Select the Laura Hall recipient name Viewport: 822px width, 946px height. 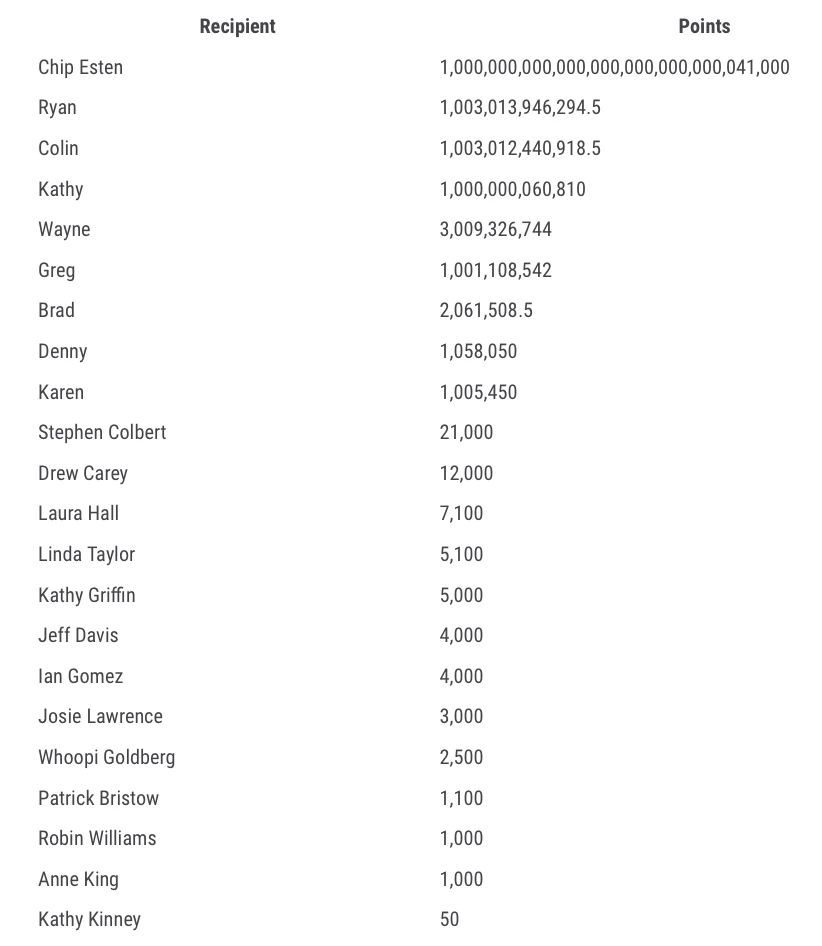[79, 514]
